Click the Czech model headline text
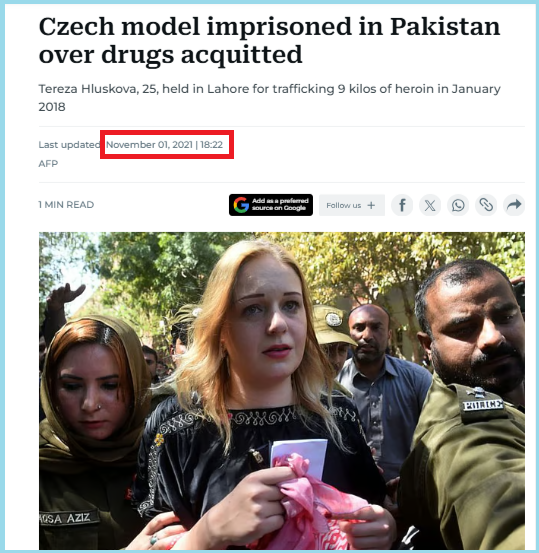The width and height of the screenshot is (539, 553). point(269,41)
